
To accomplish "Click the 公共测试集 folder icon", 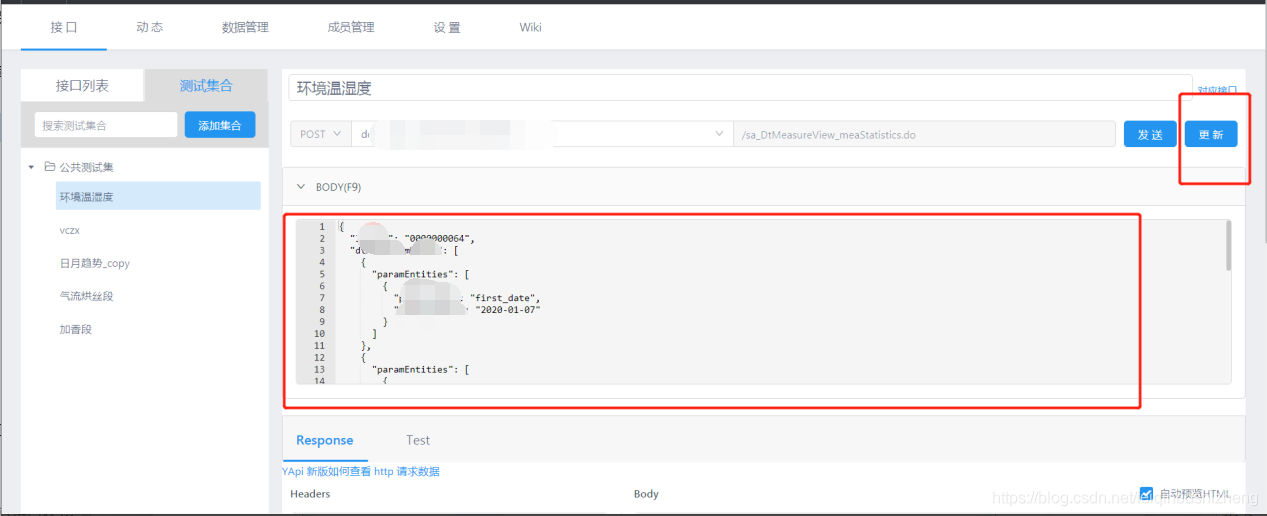I will 49,167.
